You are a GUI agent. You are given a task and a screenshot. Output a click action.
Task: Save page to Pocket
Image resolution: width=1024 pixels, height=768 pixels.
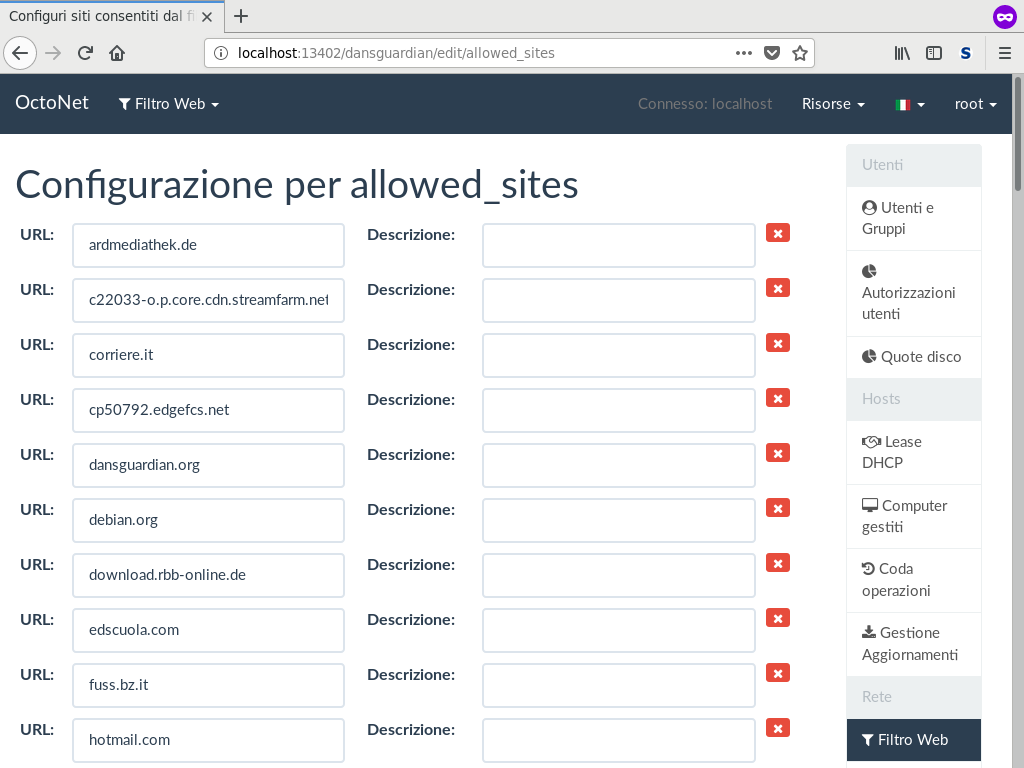pos(772,53)
